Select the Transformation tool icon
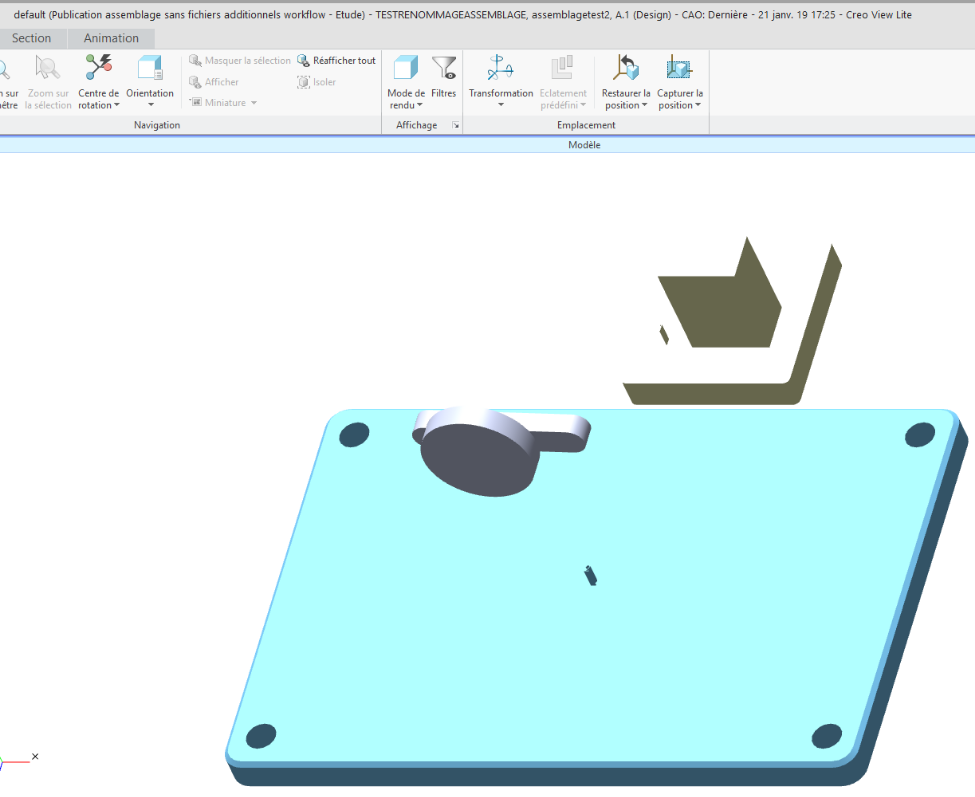 pos(500,67)
